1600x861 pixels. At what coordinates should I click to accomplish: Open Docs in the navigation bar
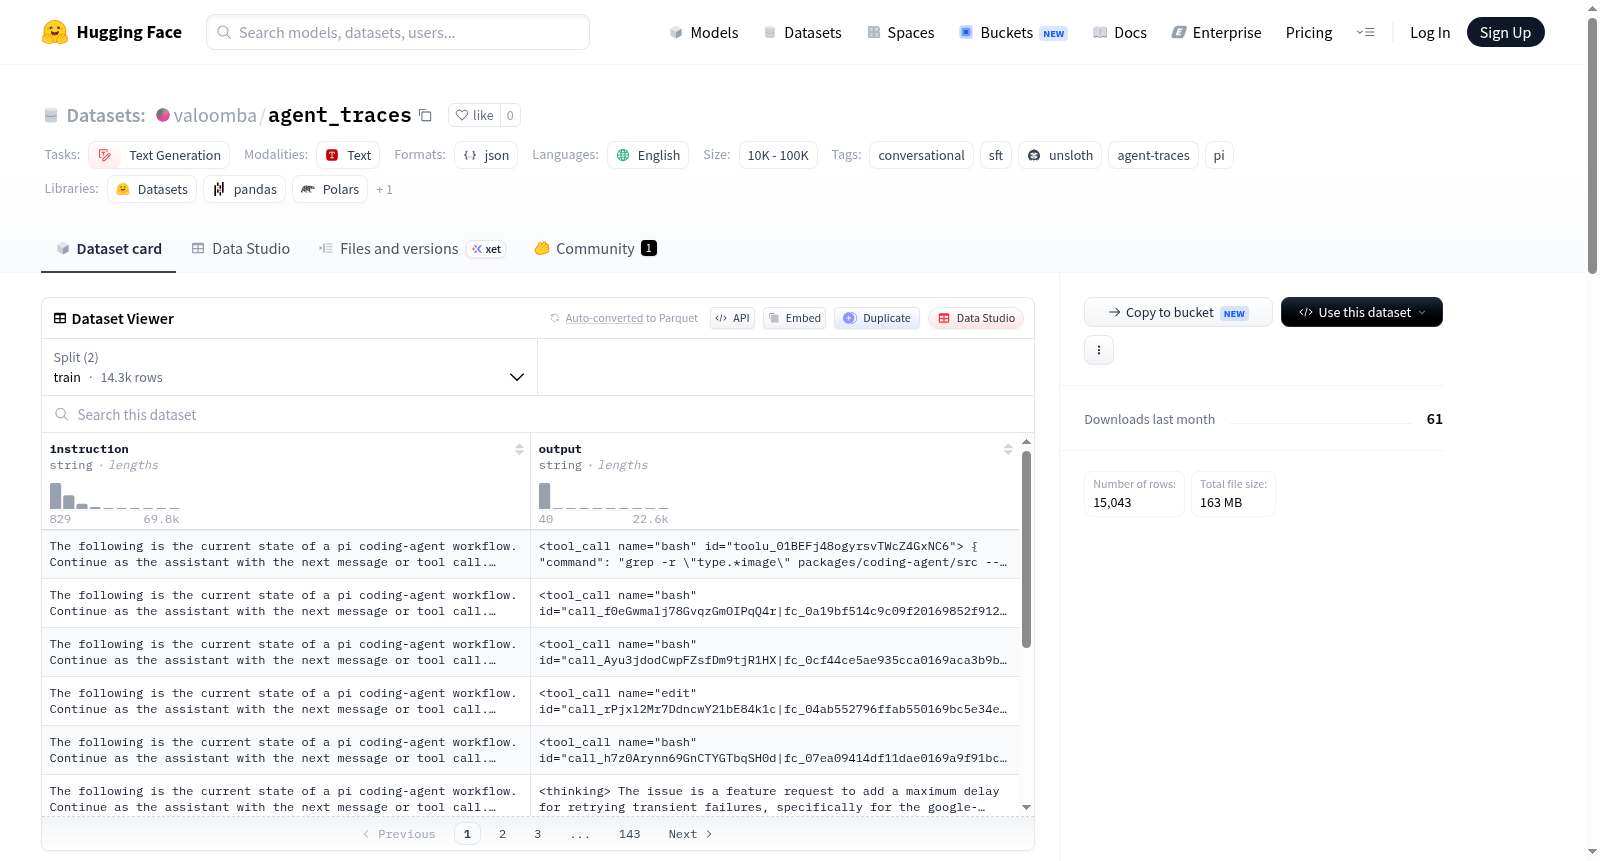(x=1120, y=32)
